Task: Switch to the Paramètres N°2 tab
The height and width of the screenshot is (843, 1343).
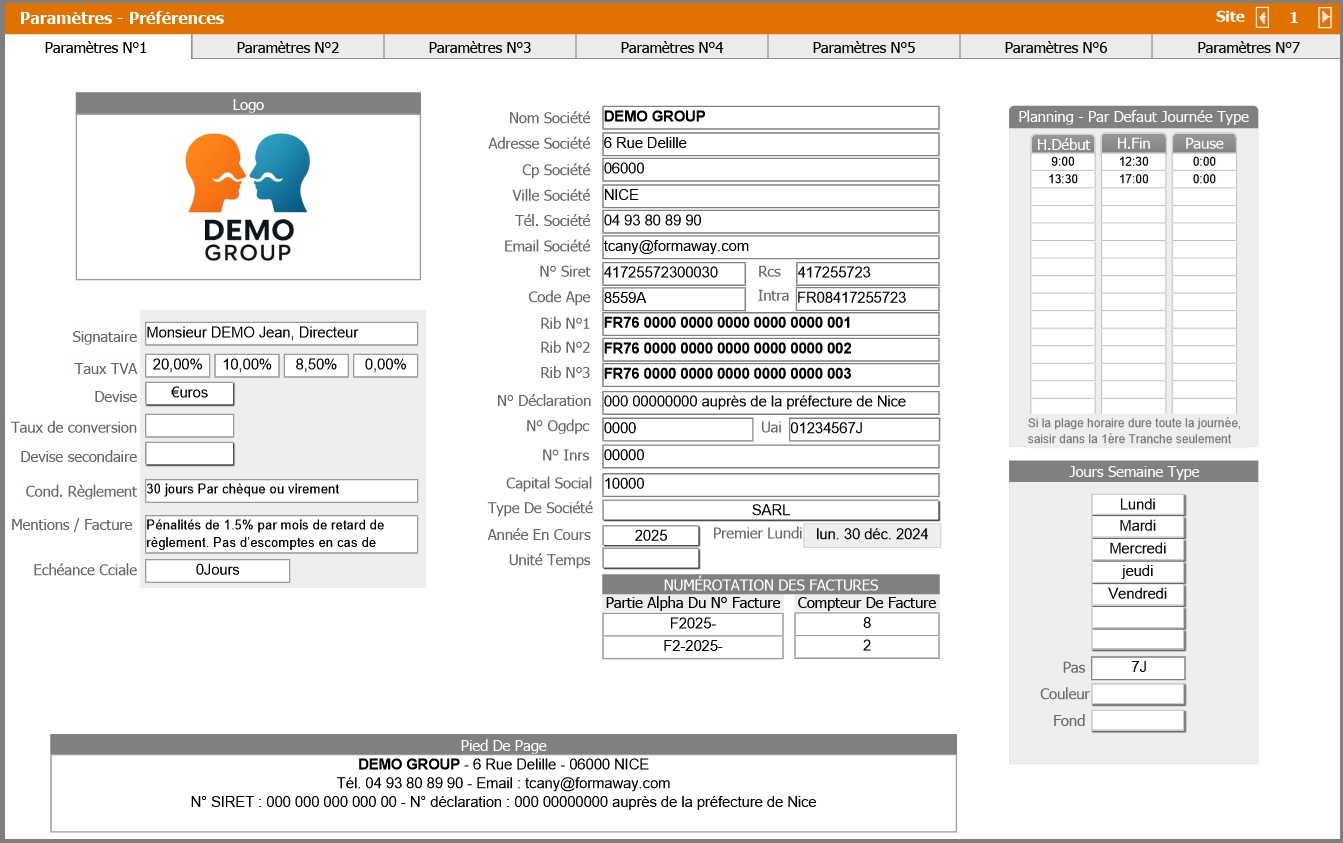Action: [288, 47]
